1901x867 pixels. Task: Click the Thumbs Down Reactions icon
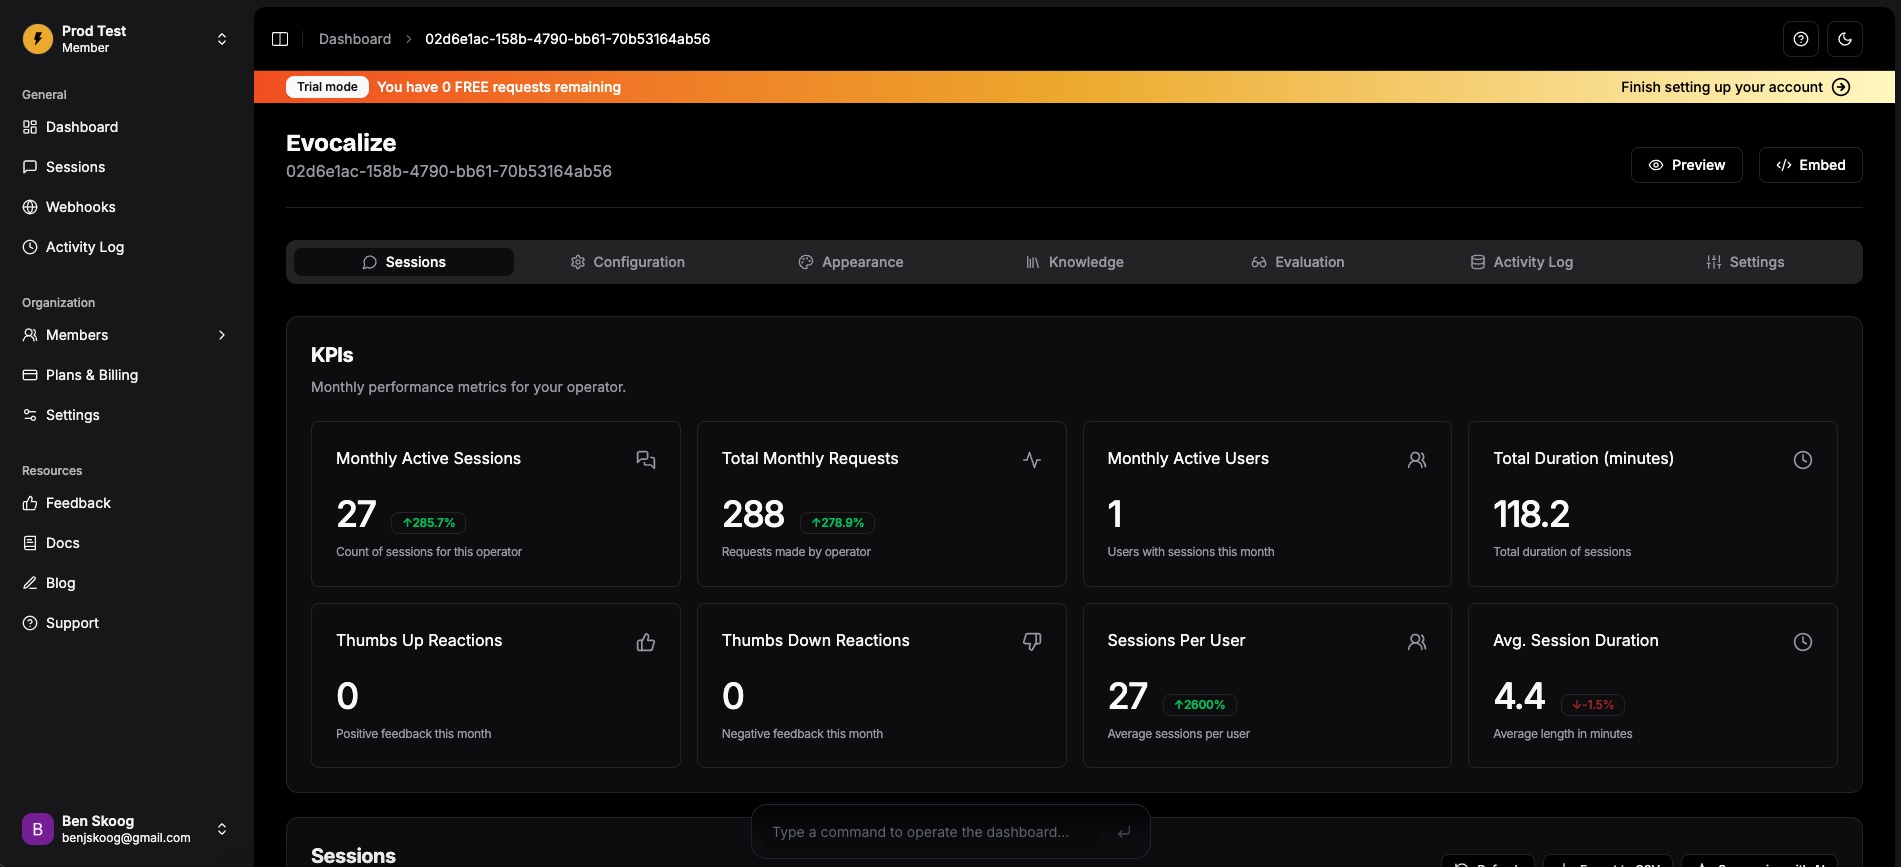(x=1032, y=642)
